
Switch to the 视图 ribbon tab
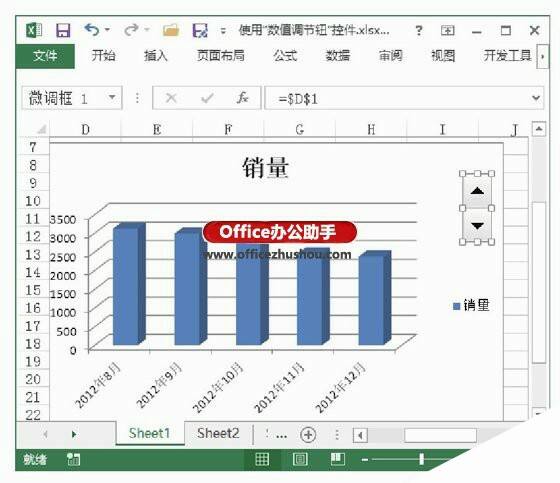pos(443,56)
